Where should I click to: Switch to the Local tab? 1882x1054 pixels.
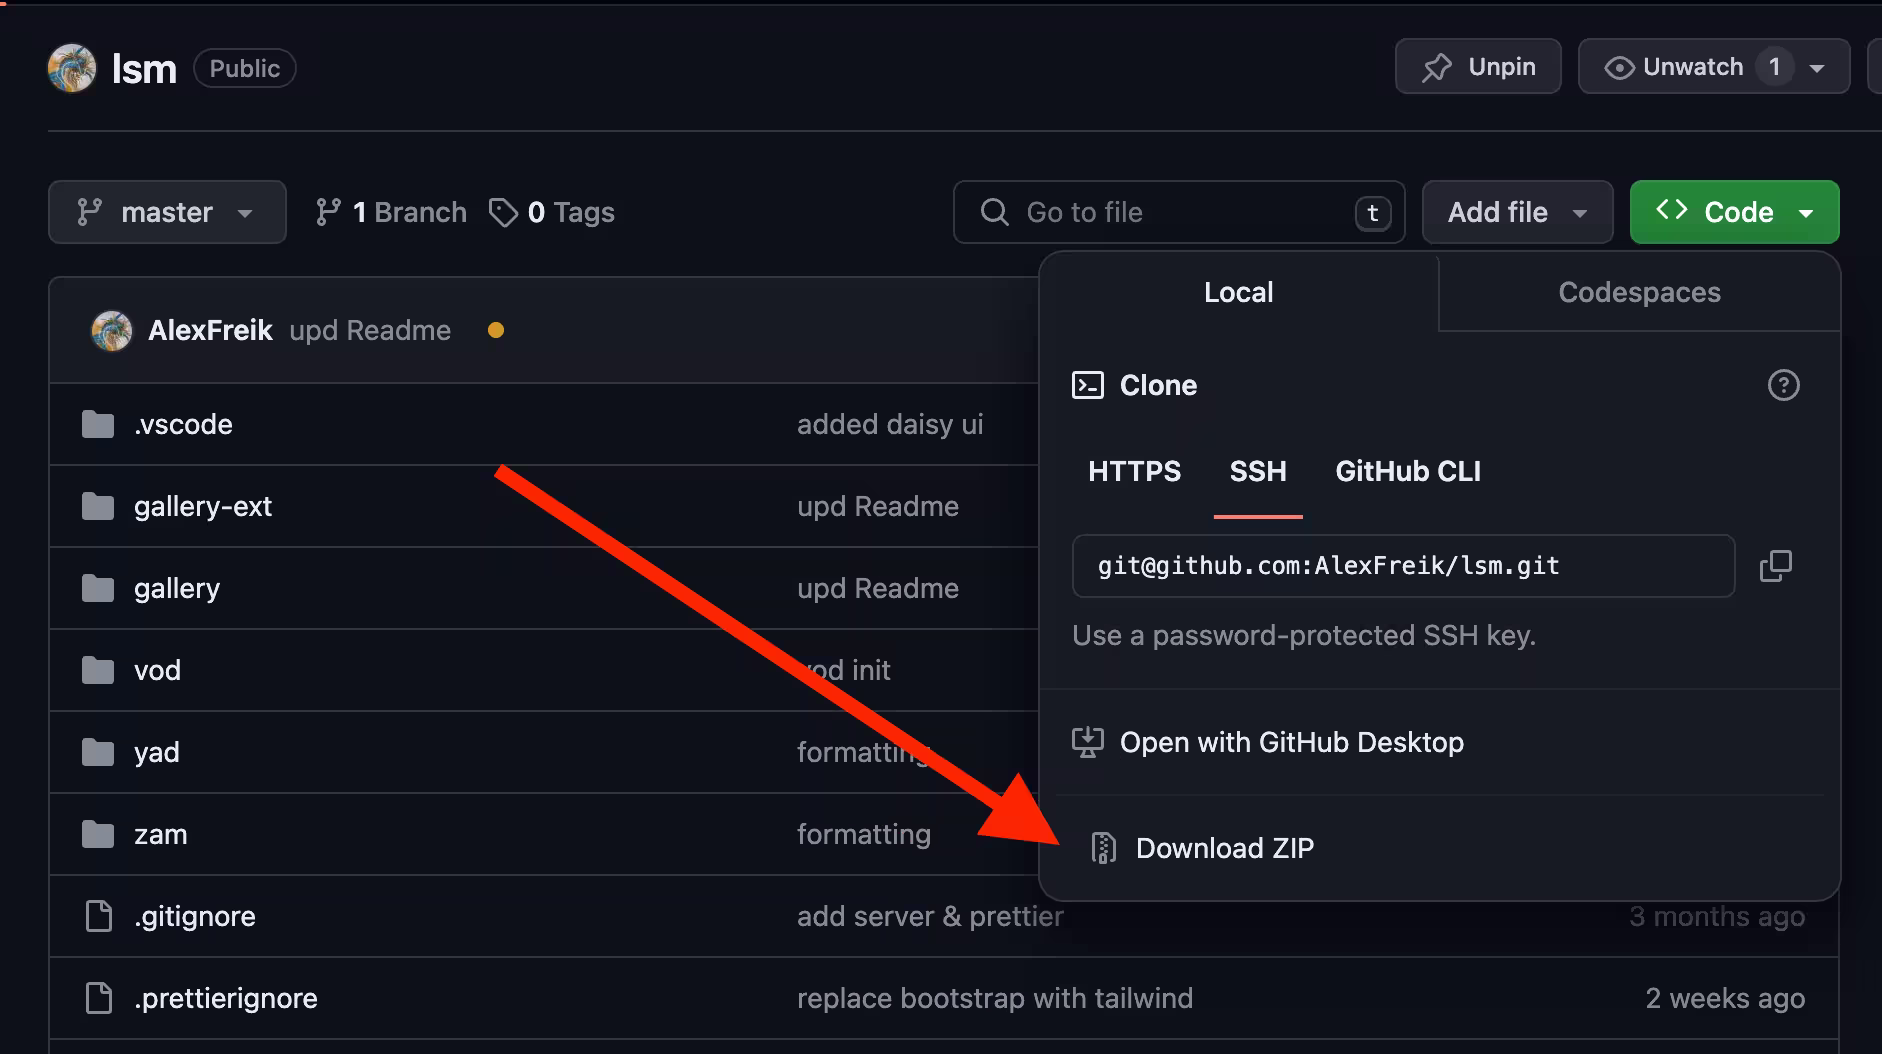tap(1239, 292)
